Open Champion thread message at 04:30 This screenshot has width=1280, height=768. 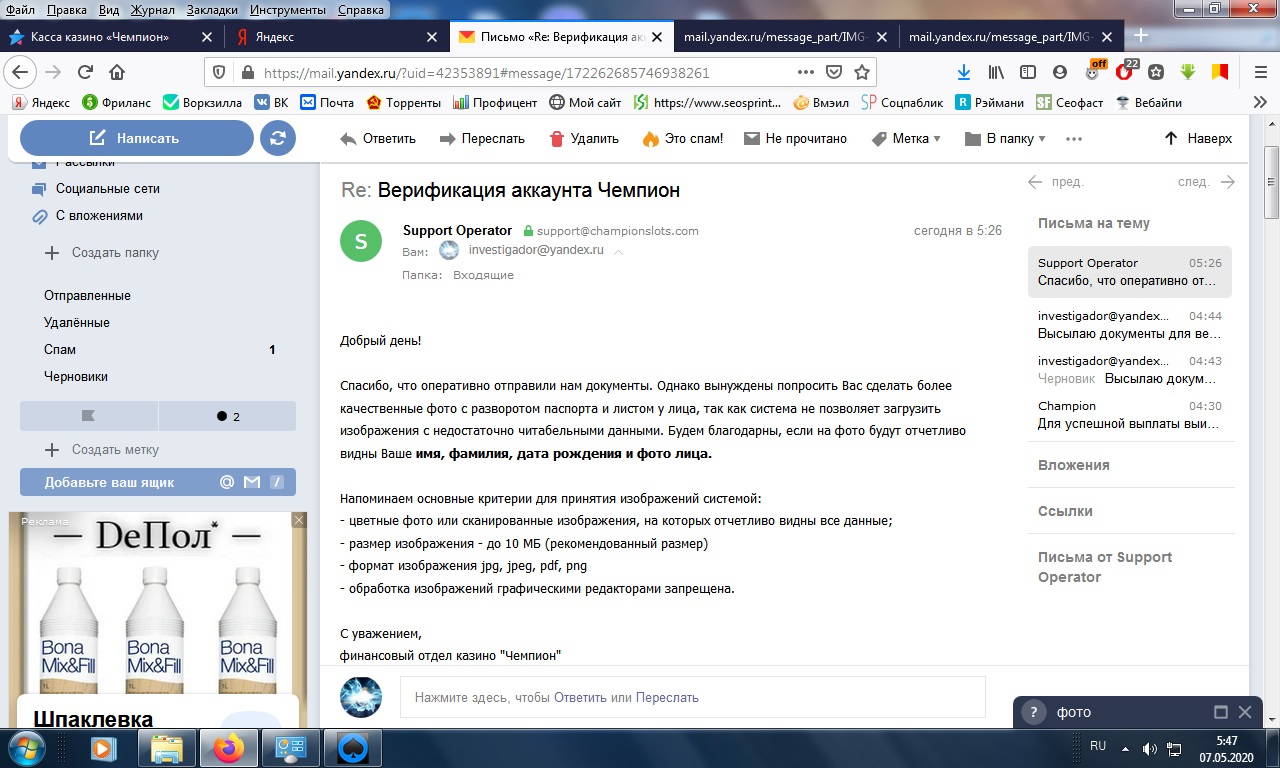(x=1130, y=415)
